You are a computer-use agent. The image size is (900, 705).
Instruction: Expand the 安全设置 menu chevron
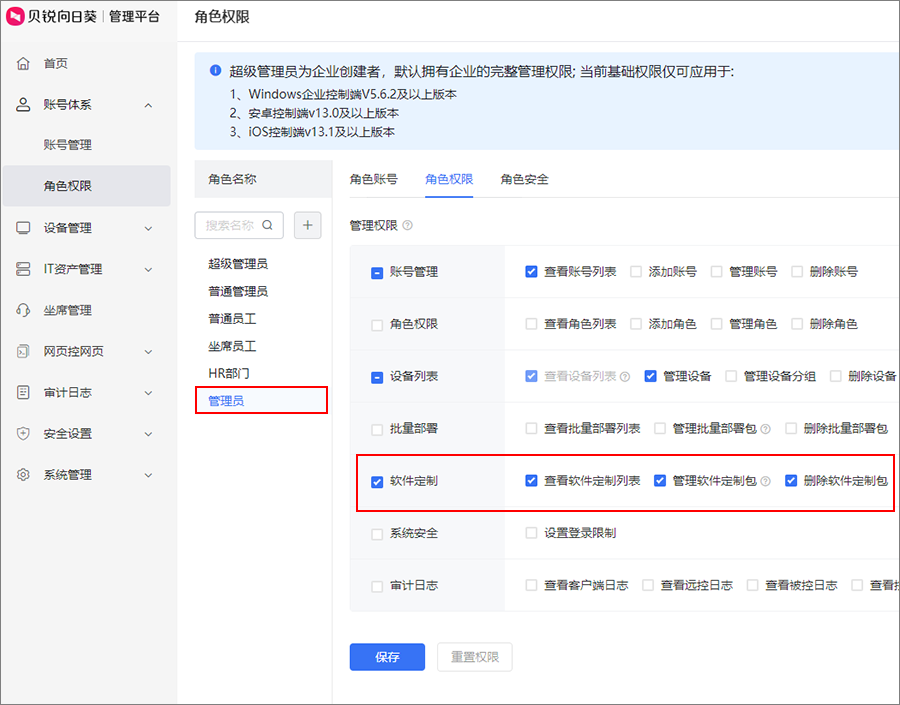(x=148, y=434)
